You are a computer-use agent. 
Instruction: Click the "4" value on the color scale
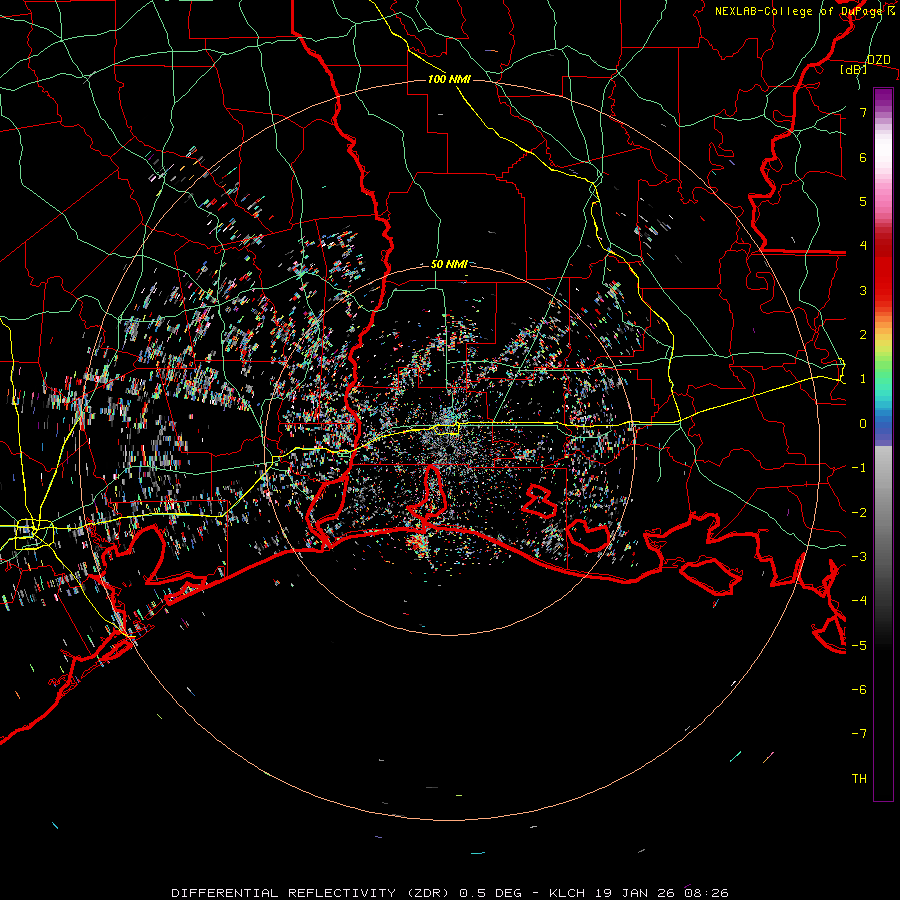click(863, 246)
